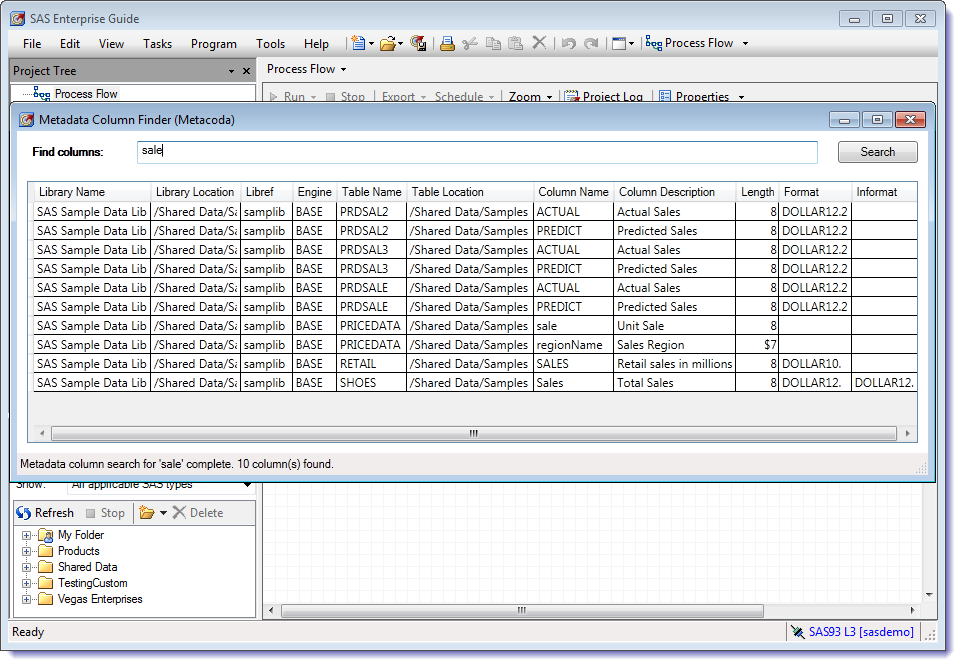Open the File menu
The image size is (961, 666).
click(32, 44)
